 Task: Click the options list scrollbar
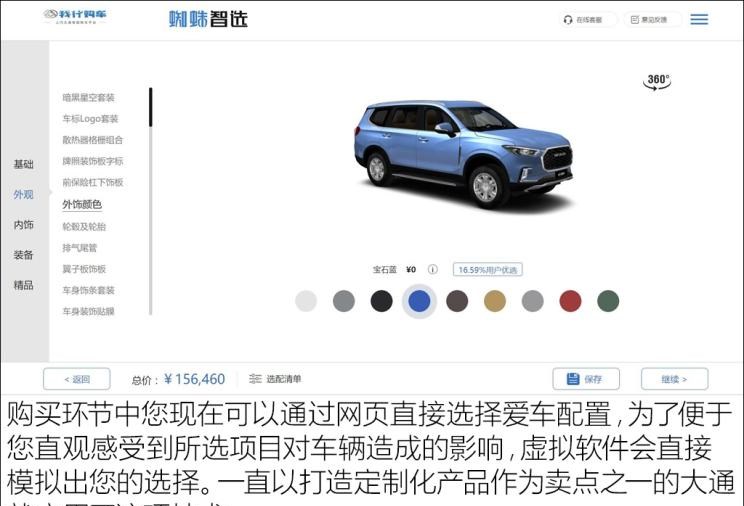(150, 201)
